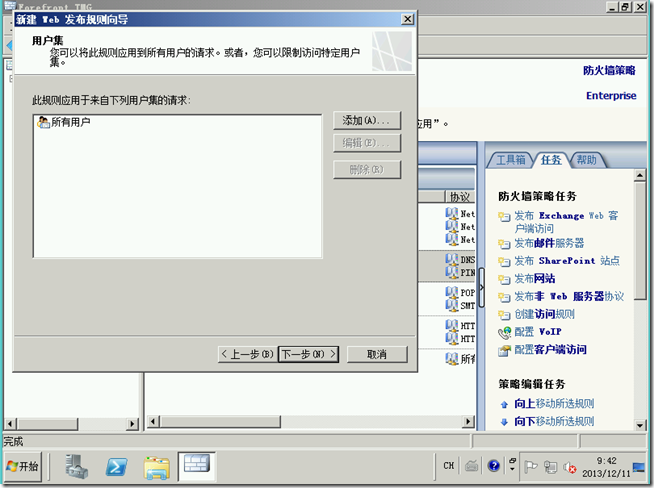This screenshot has height=488, width=654.
Task: Open 创建访问规则 task link
Action: (544, 314)
